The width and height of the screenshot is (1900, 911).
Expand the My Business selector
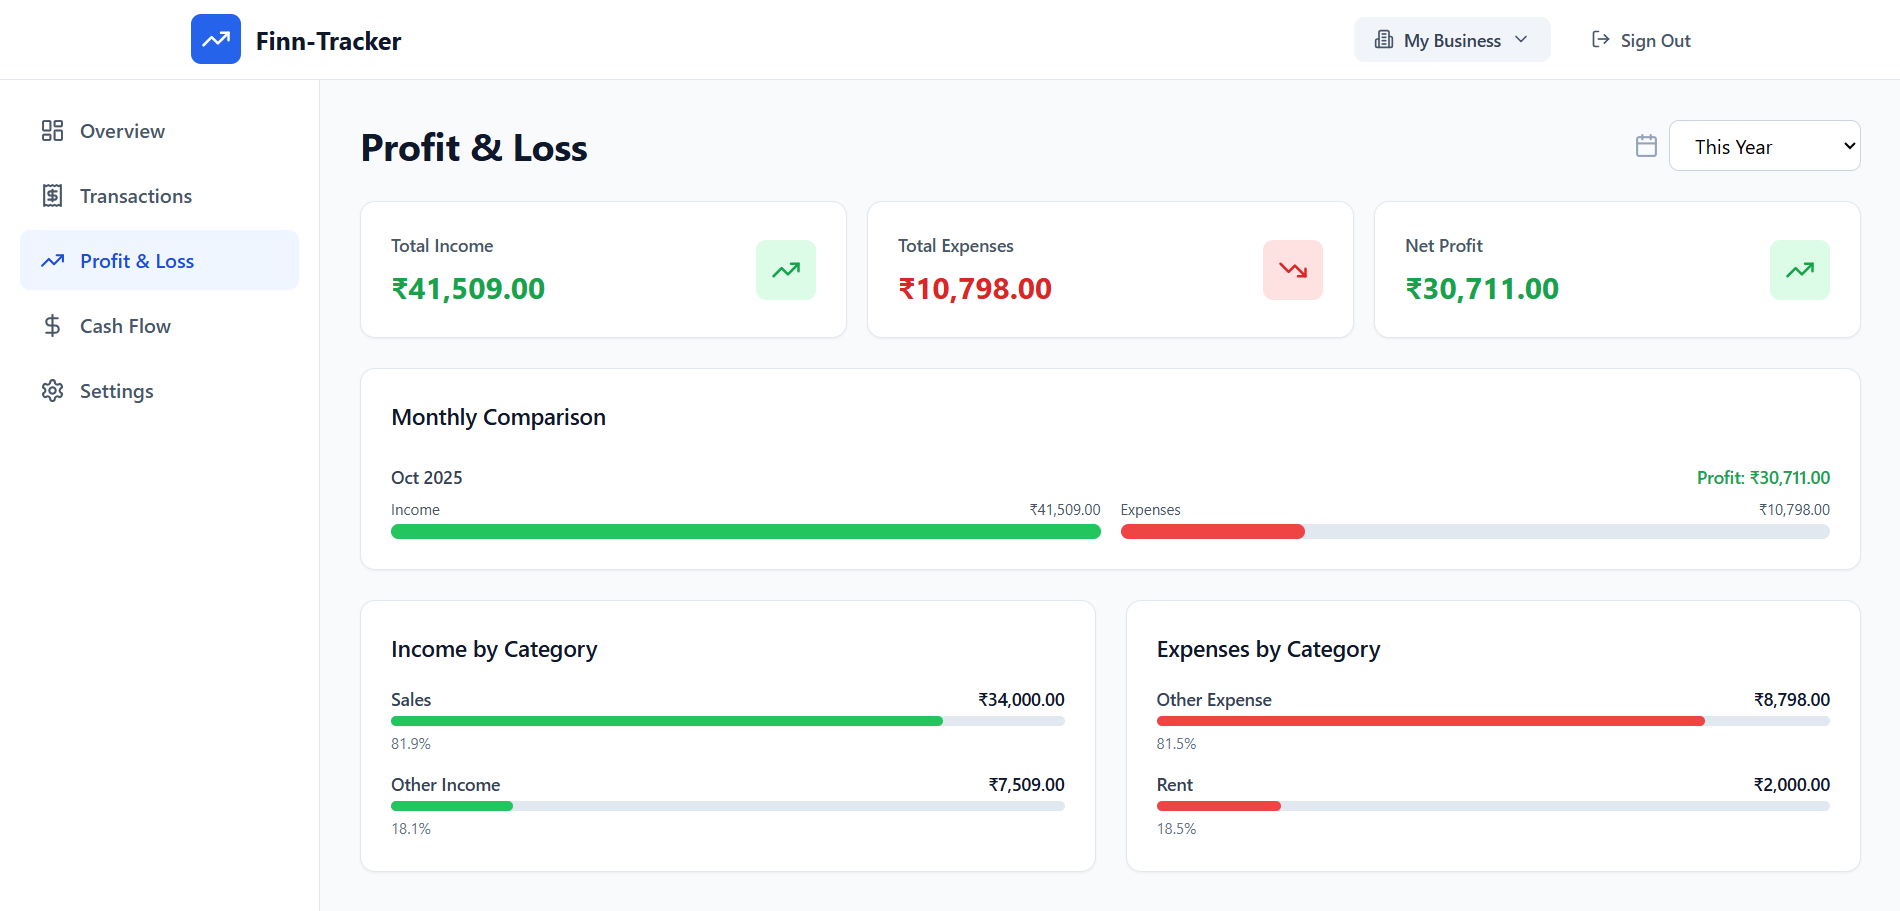pos(1451,40)
